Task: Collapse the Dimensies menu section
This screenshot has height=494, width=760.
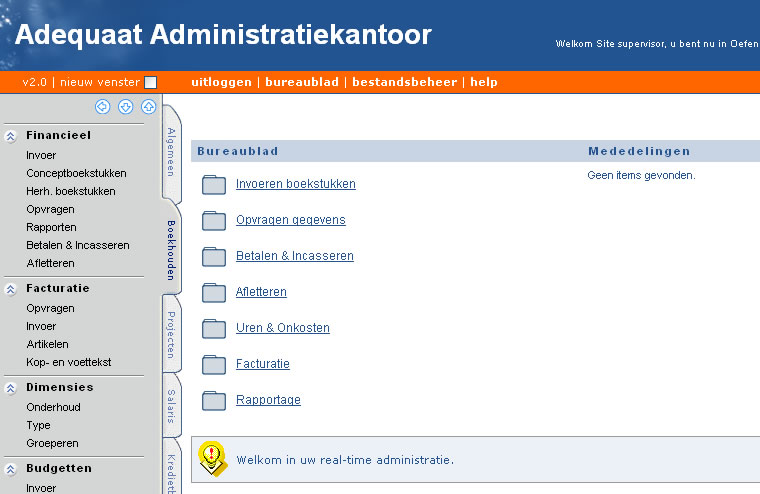Action: pyautogui.click(x=11, y=388)
